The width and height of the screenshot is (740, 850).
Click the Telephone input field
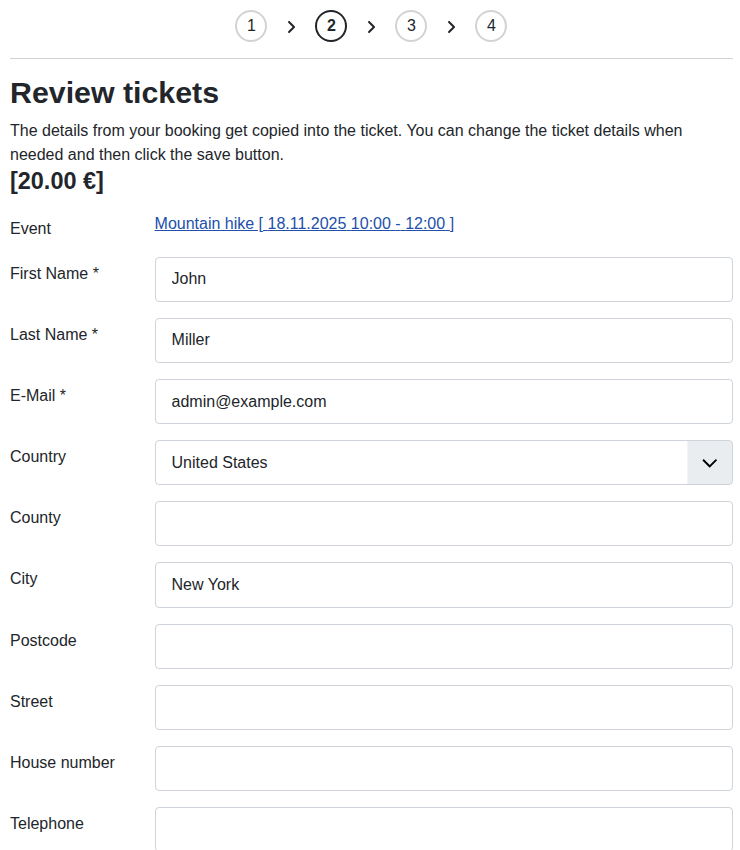click(443, 828)
